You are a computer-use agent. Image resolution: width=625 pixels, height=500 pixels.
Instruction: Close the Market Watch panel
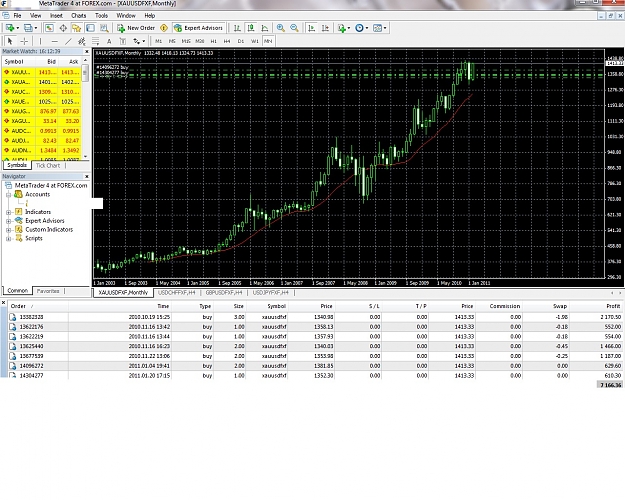(x=86, y=51)
